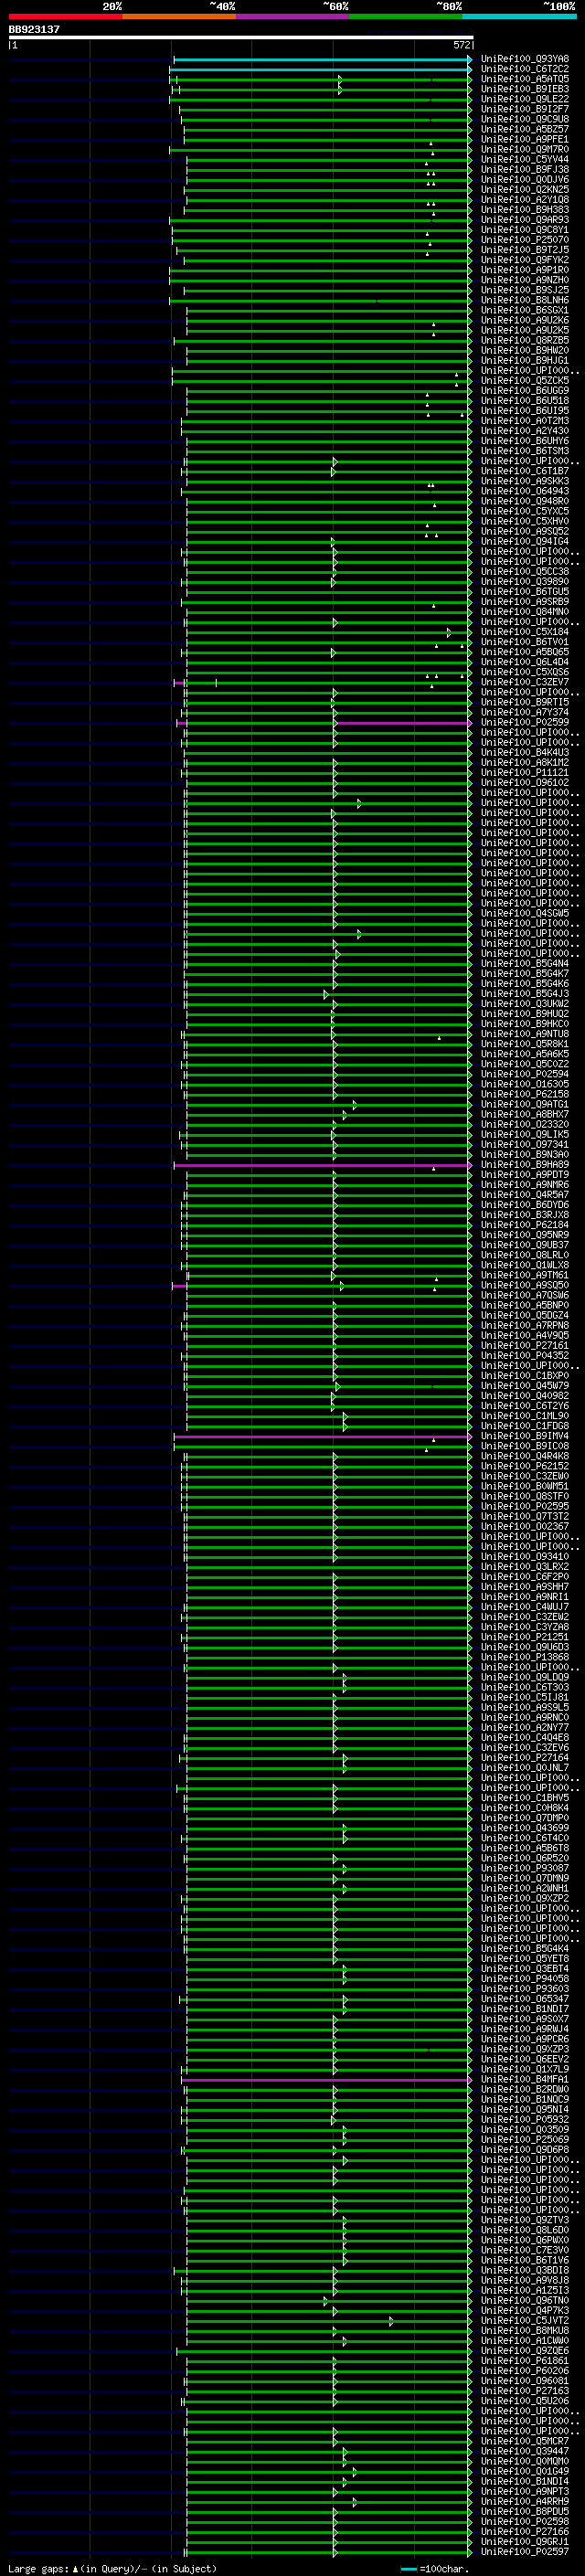Open hit UniRef100_Q9LE22

(x=525, y=99)
